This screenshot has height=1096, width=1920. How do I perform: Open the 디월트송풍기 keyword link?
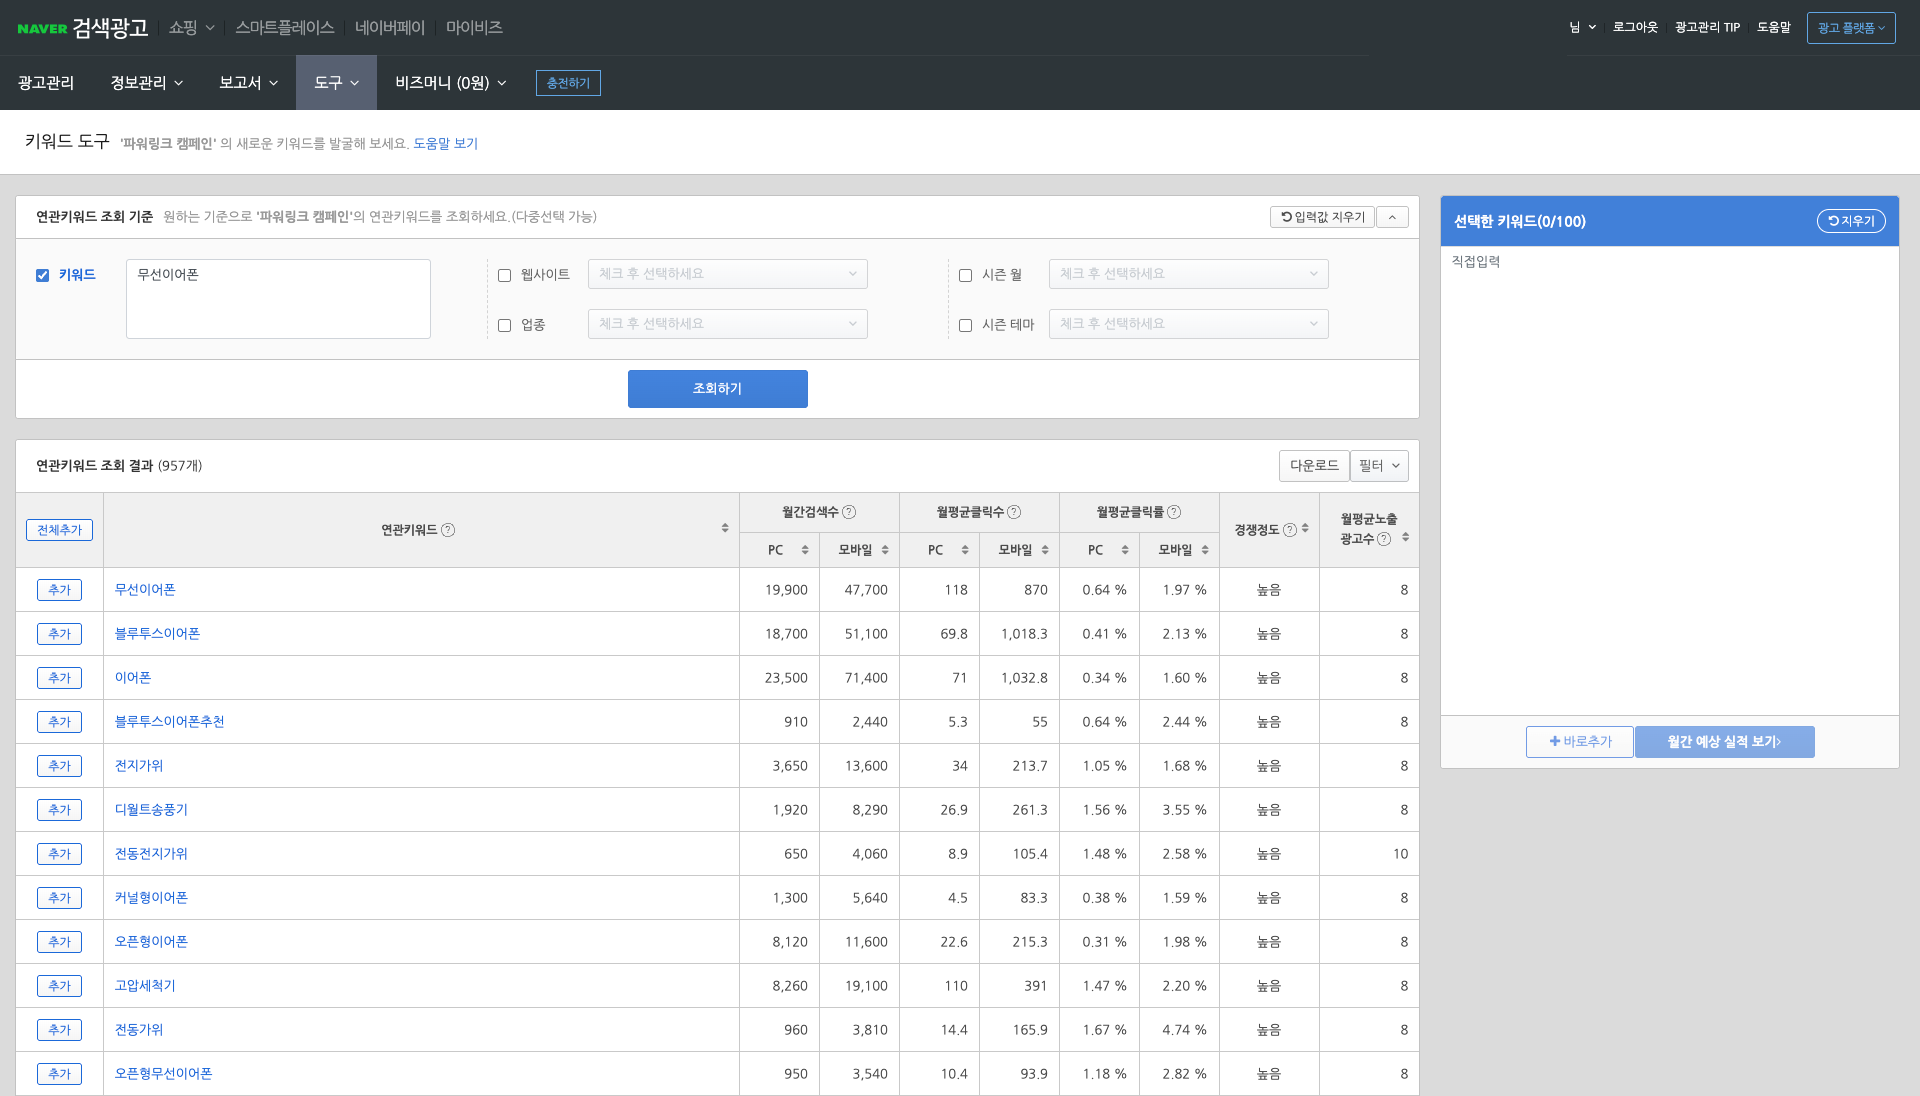[x=151, y=810]
